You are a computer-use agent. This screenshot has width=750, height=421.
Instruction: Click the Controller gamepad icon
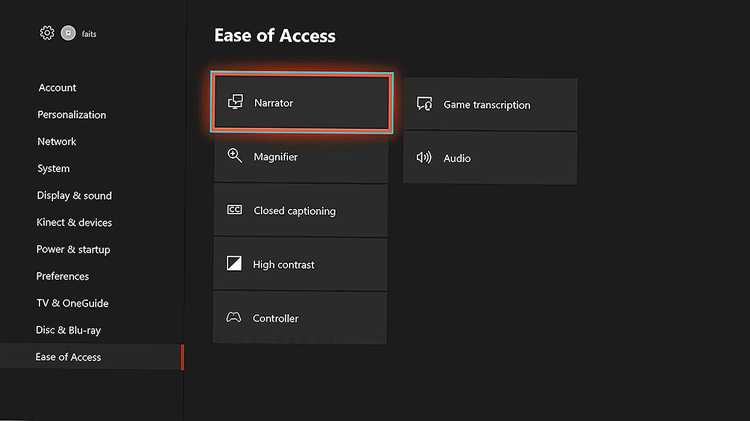coord(234,318)
